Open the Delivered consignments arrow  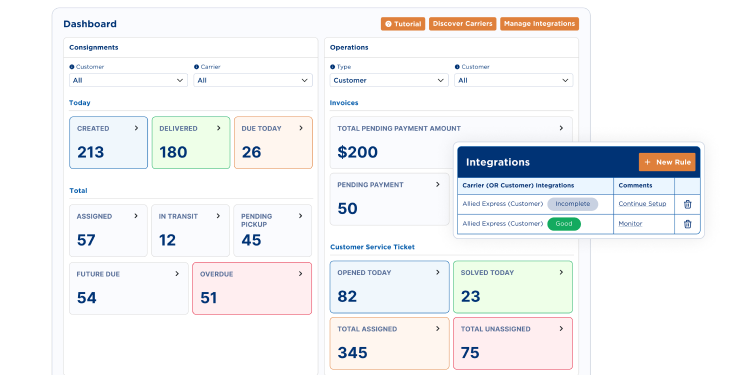click(x=219, y=128)
